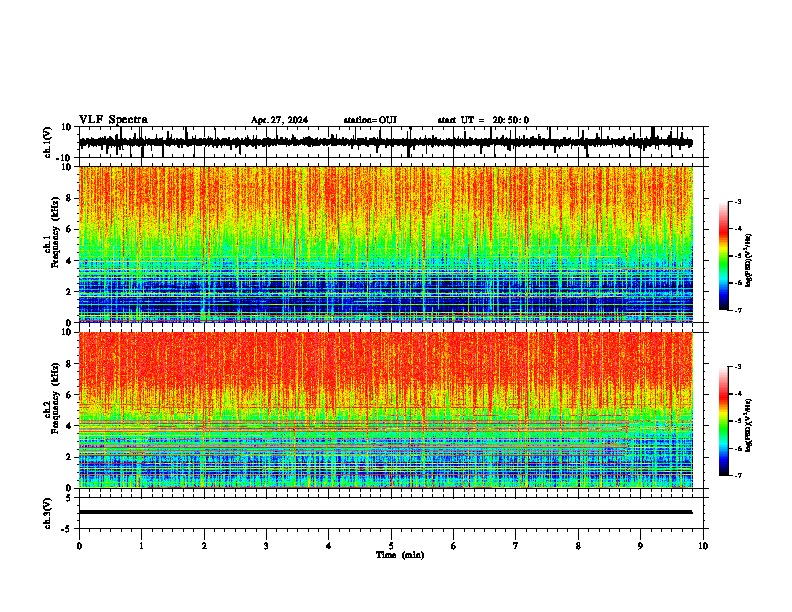Viewport: 792px width, 612px height.
Task: Click the ch.1 color bar log(PSD) label
Action: 748,261
